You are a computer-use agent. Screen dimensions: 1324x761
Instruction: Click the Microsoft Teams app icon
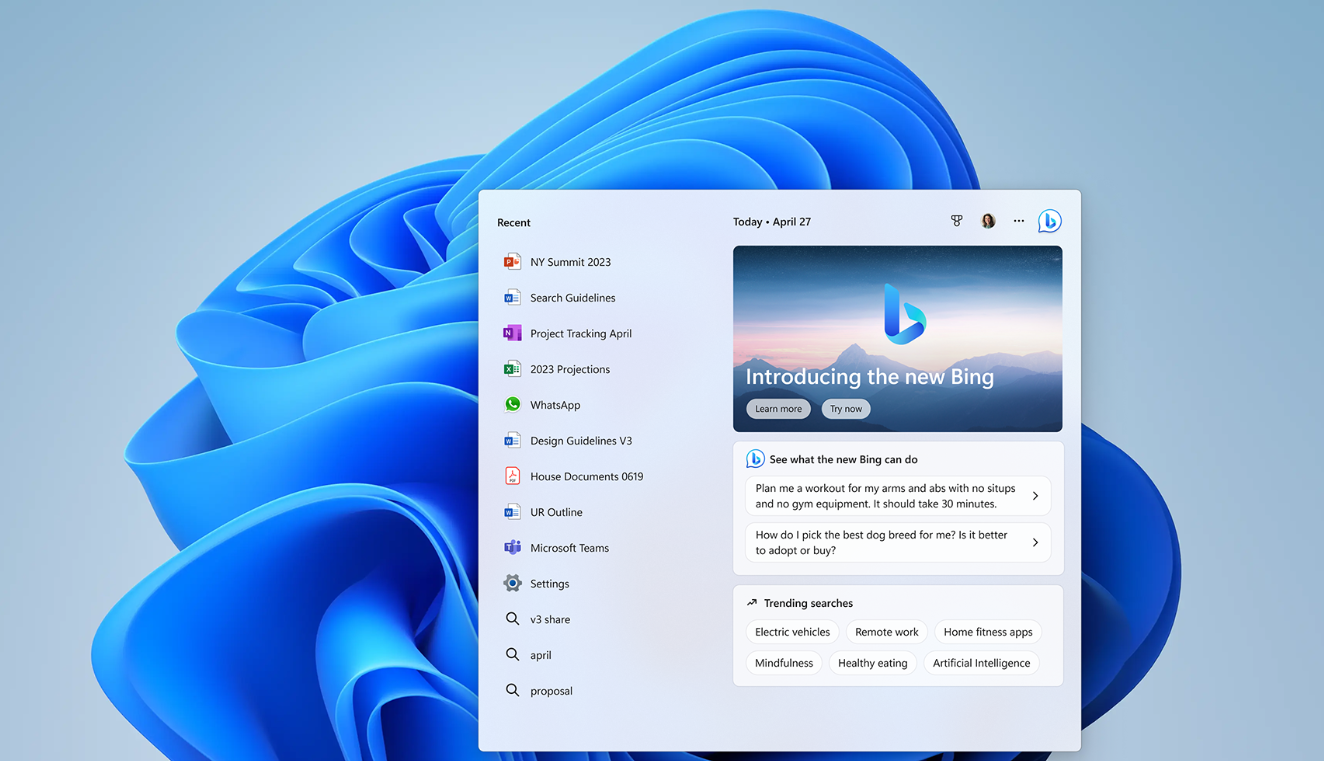pos(512,548)
